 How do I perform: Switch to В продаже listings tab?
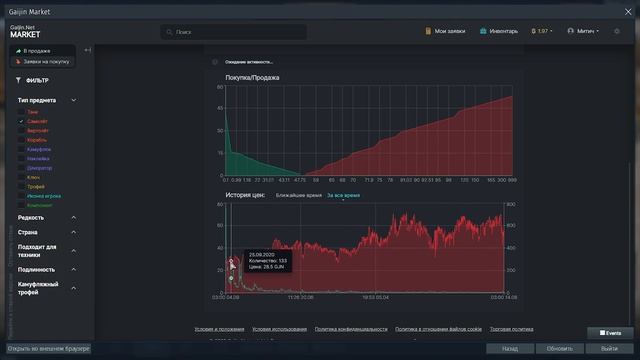42,51
